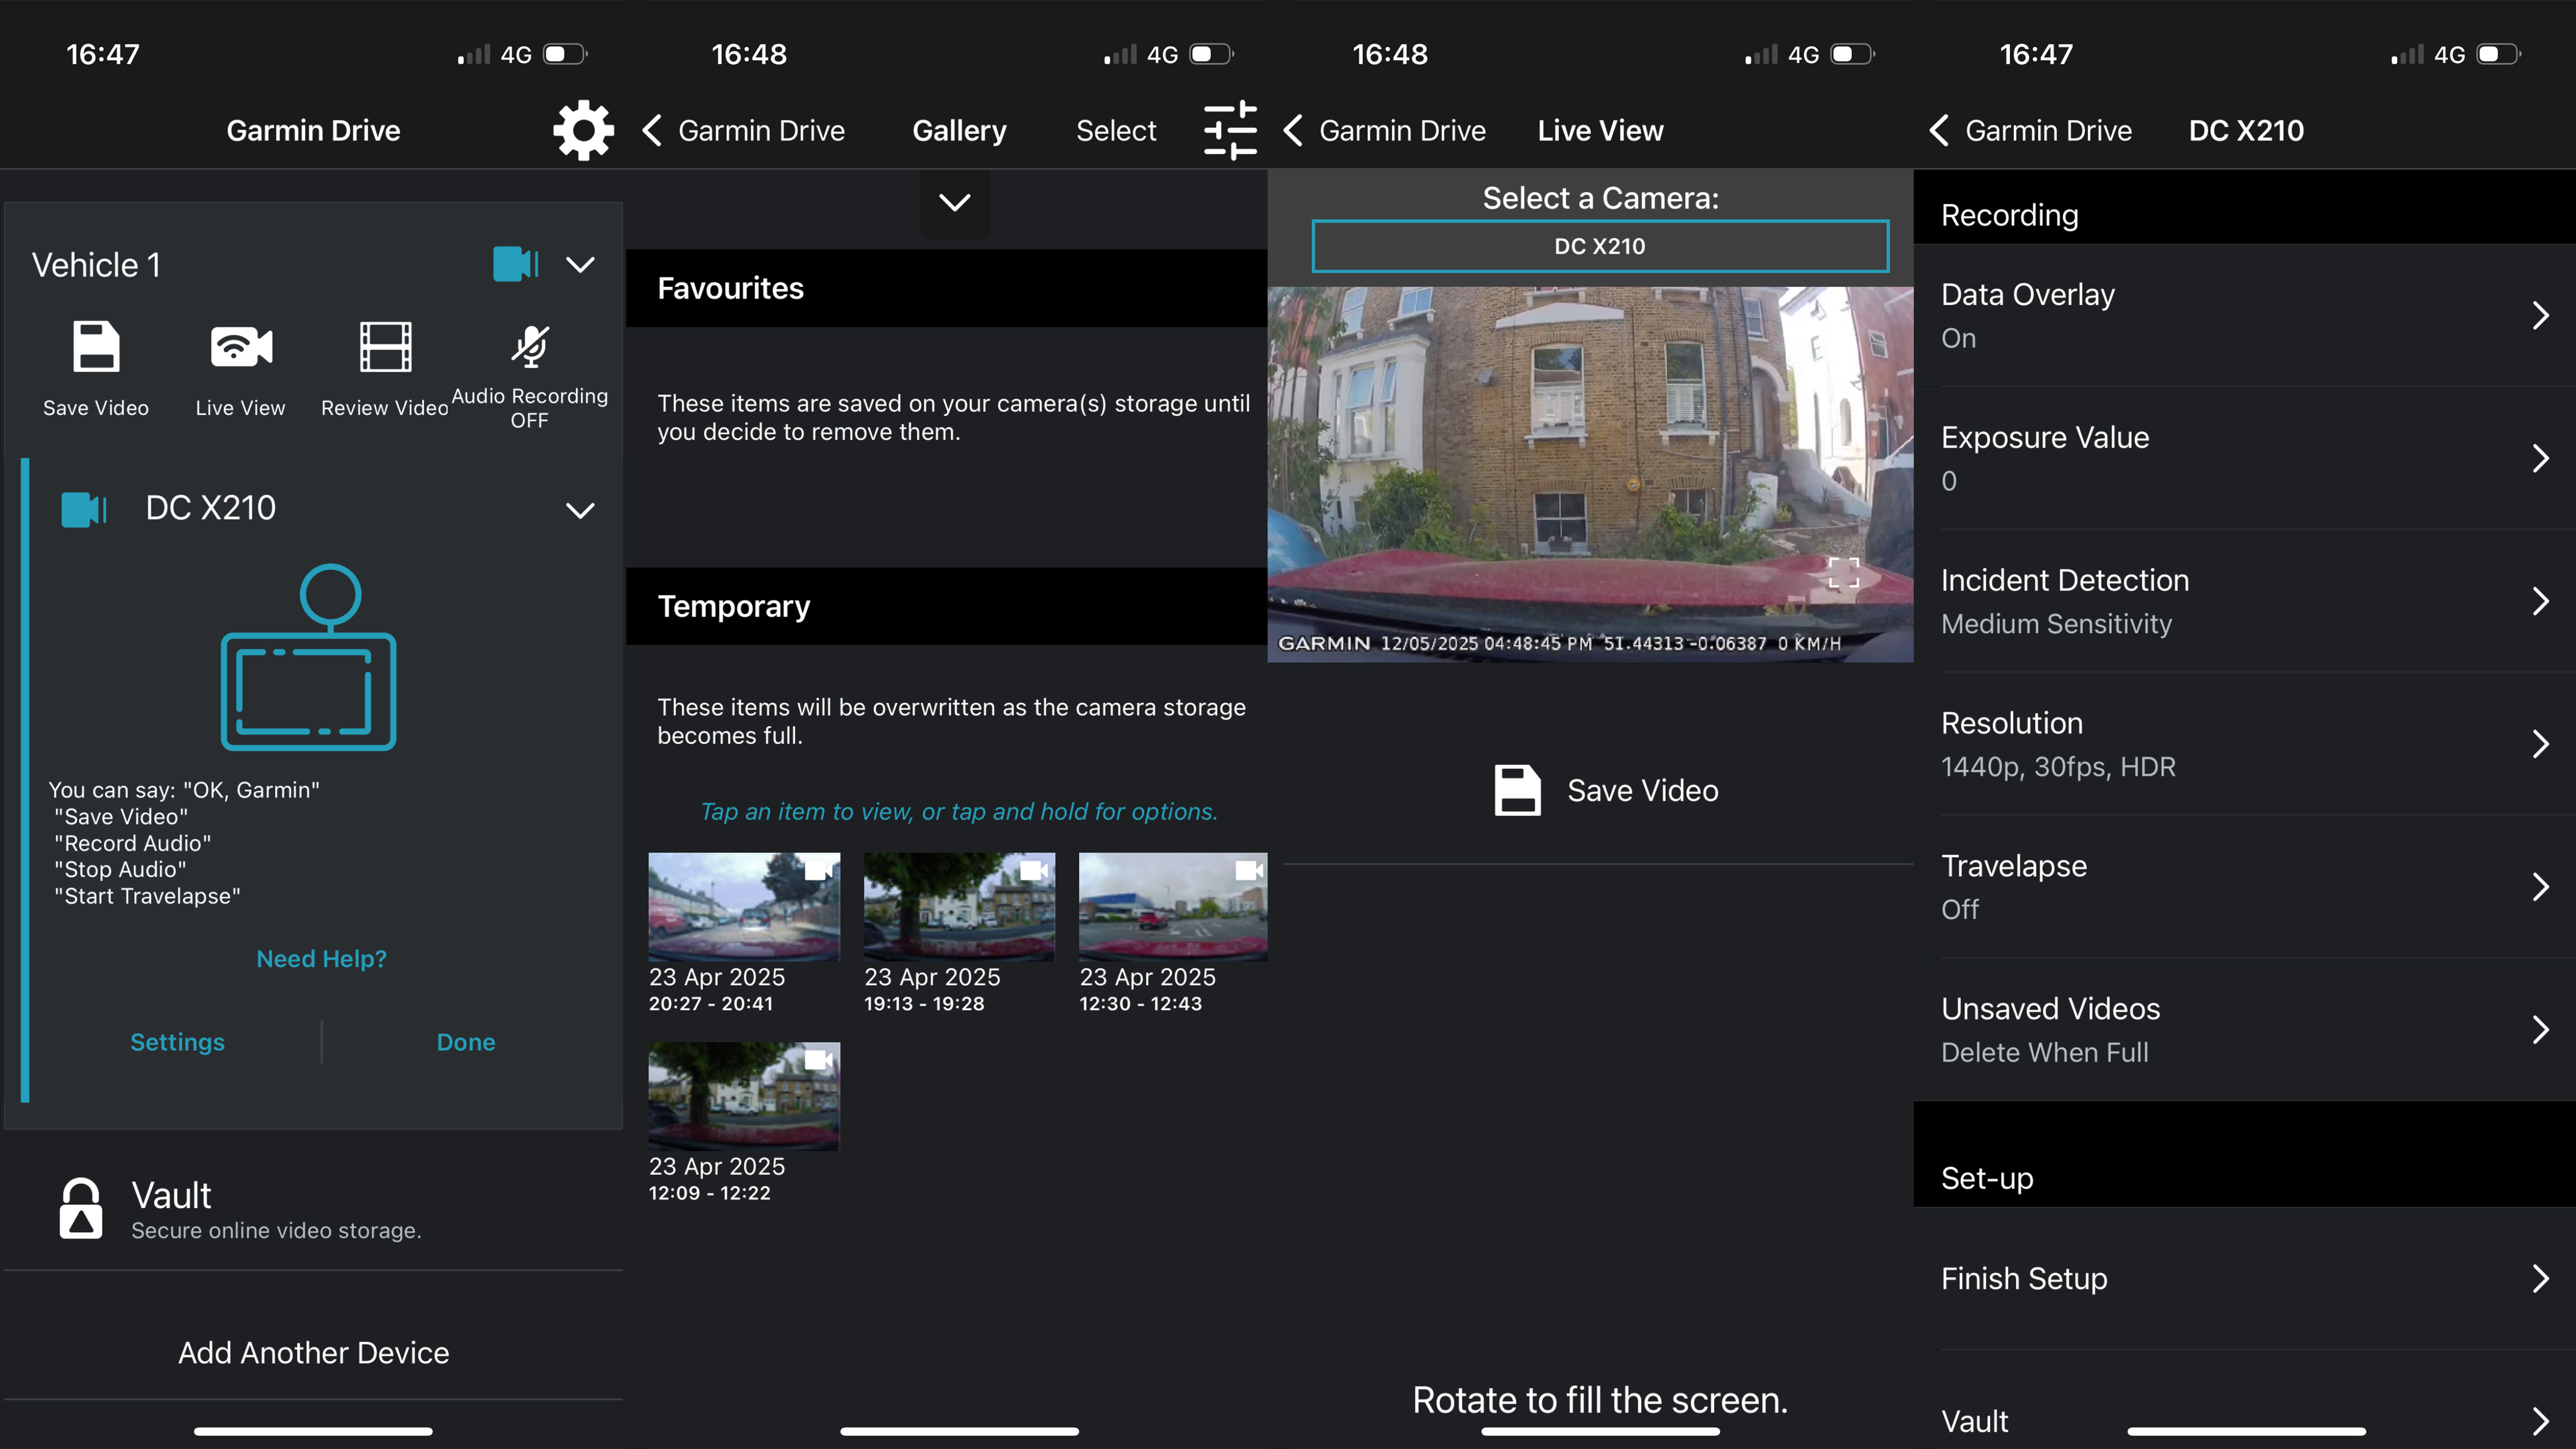The height and width of the screenshot is (1449, 2576).
Task: Tap the Save Video label under Vehicle 1
Action: 96,408
